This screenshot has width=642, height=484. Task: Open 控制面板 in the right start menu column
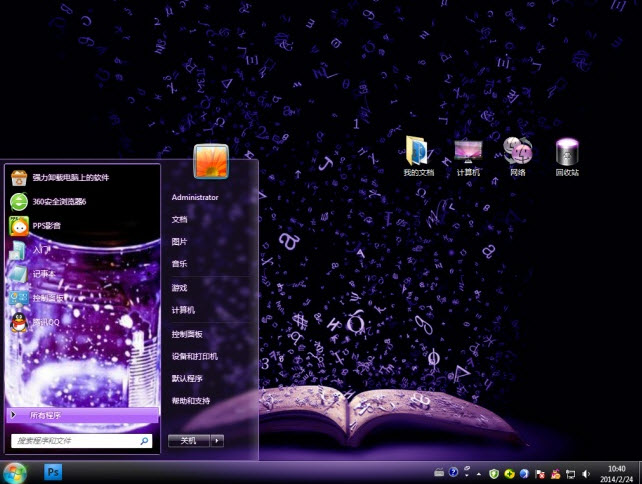click(187, 334)
